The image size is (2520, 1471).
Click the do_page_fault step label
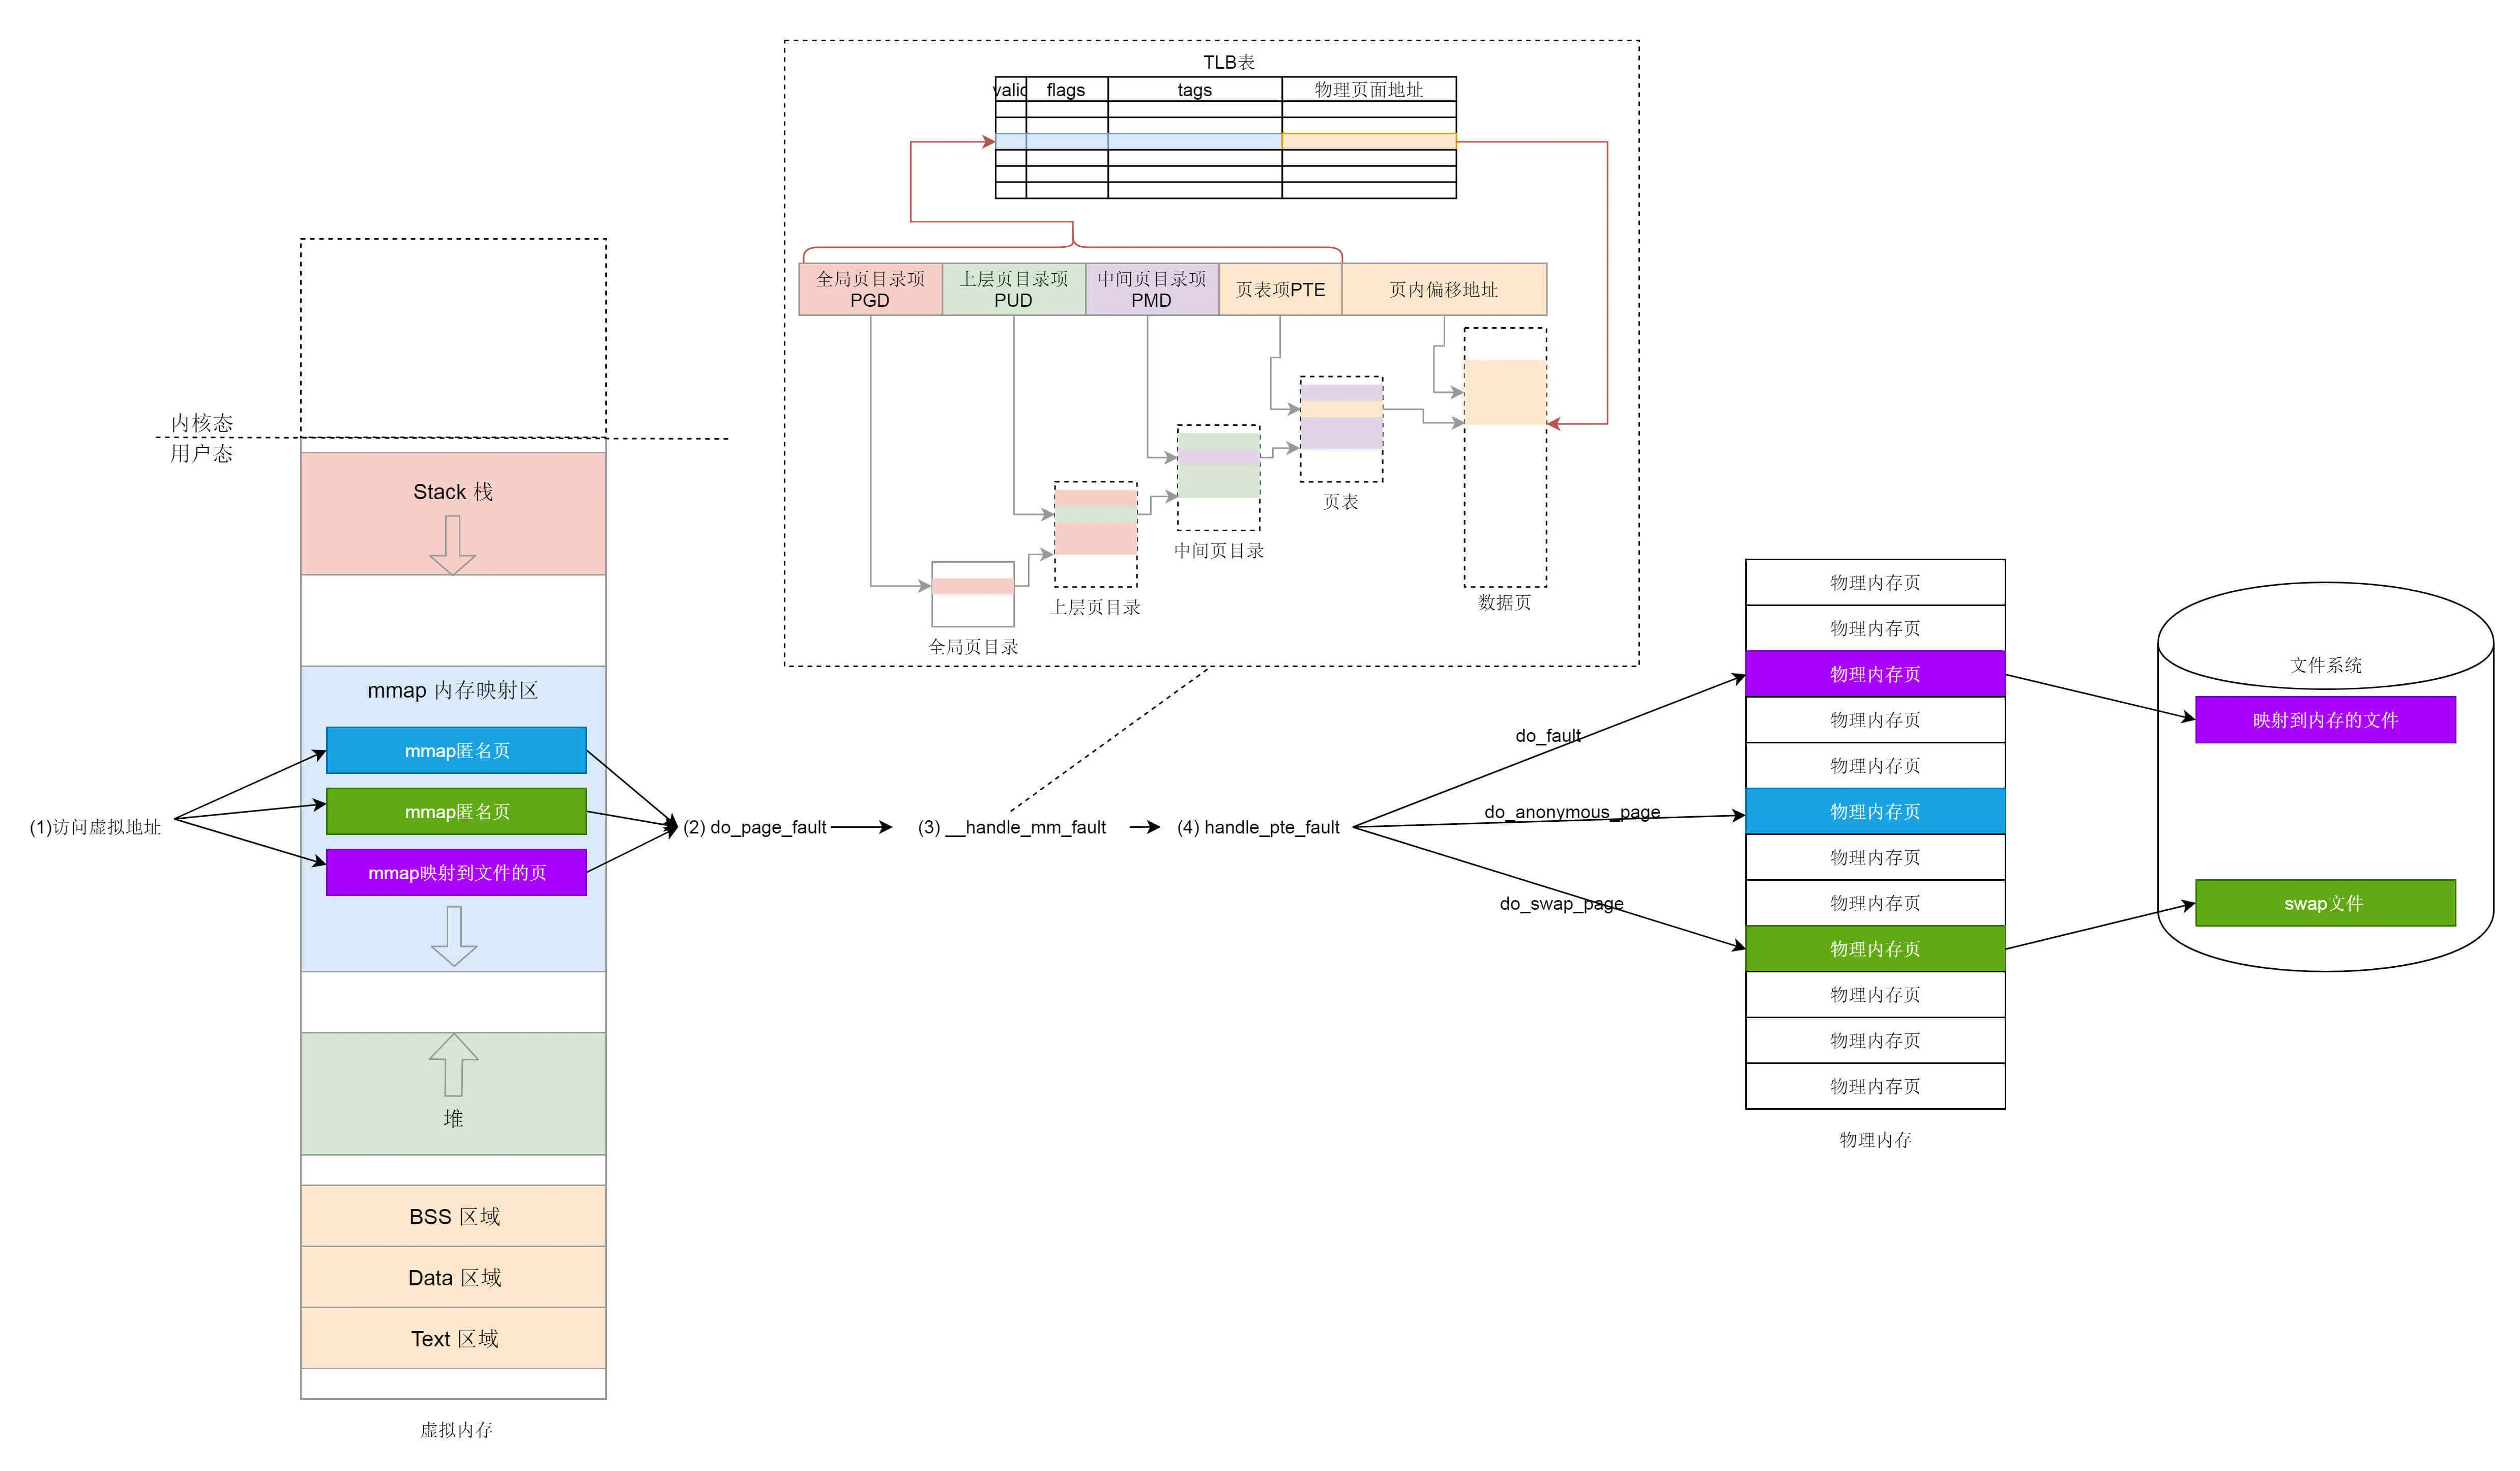coord(755,827)
